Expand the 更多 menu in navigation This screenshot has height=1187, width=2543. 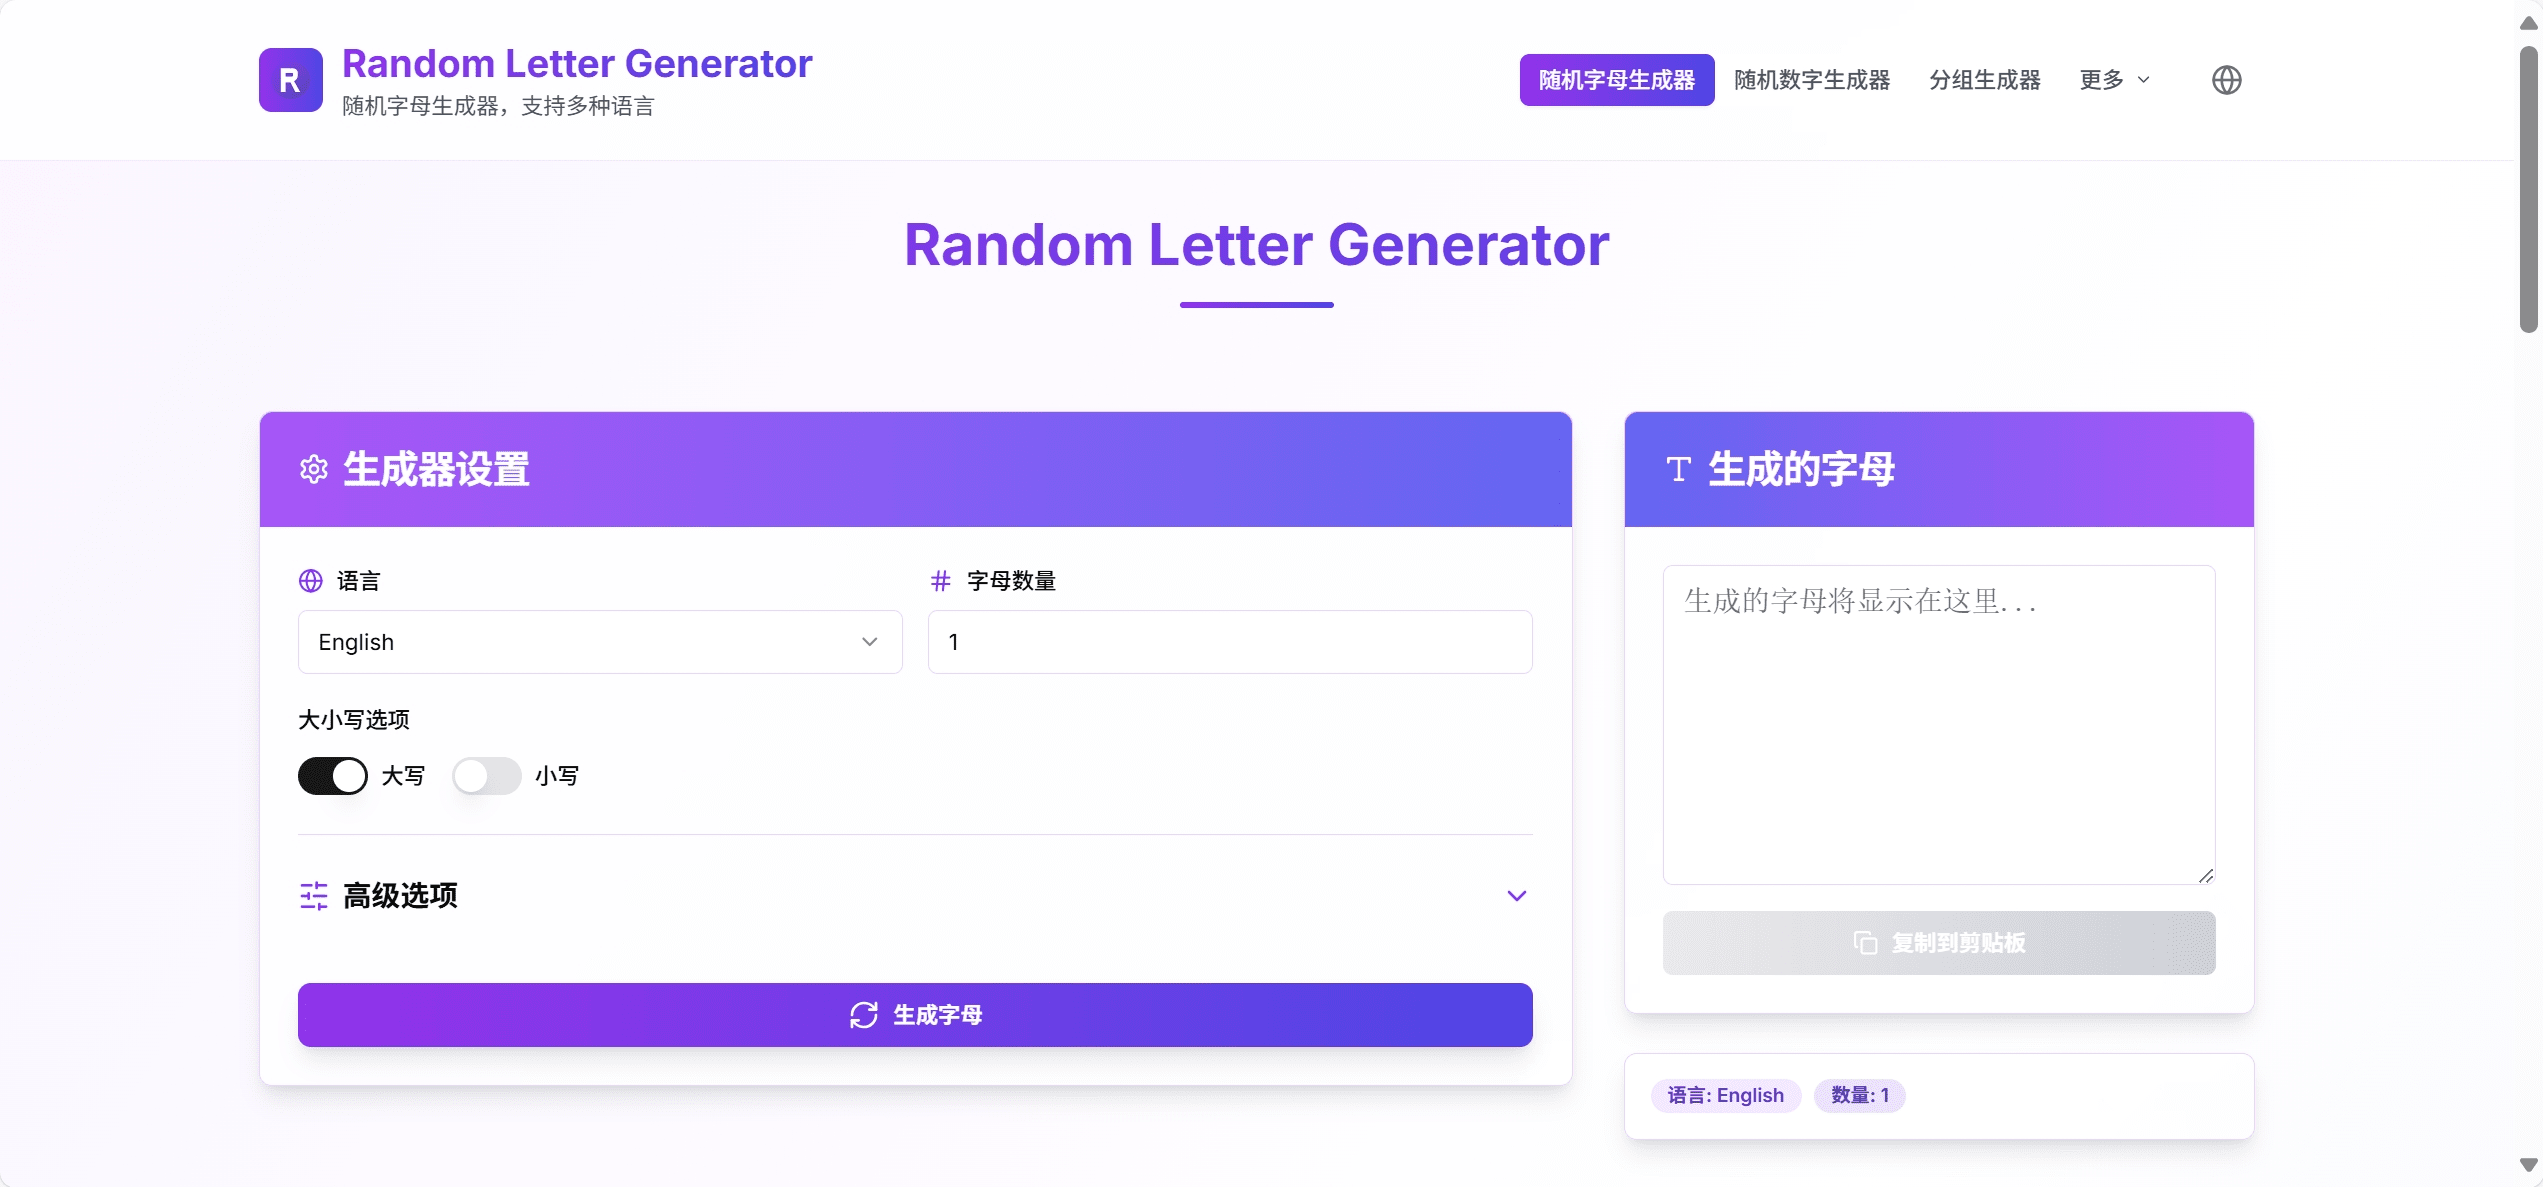(x=2114, y=80)
